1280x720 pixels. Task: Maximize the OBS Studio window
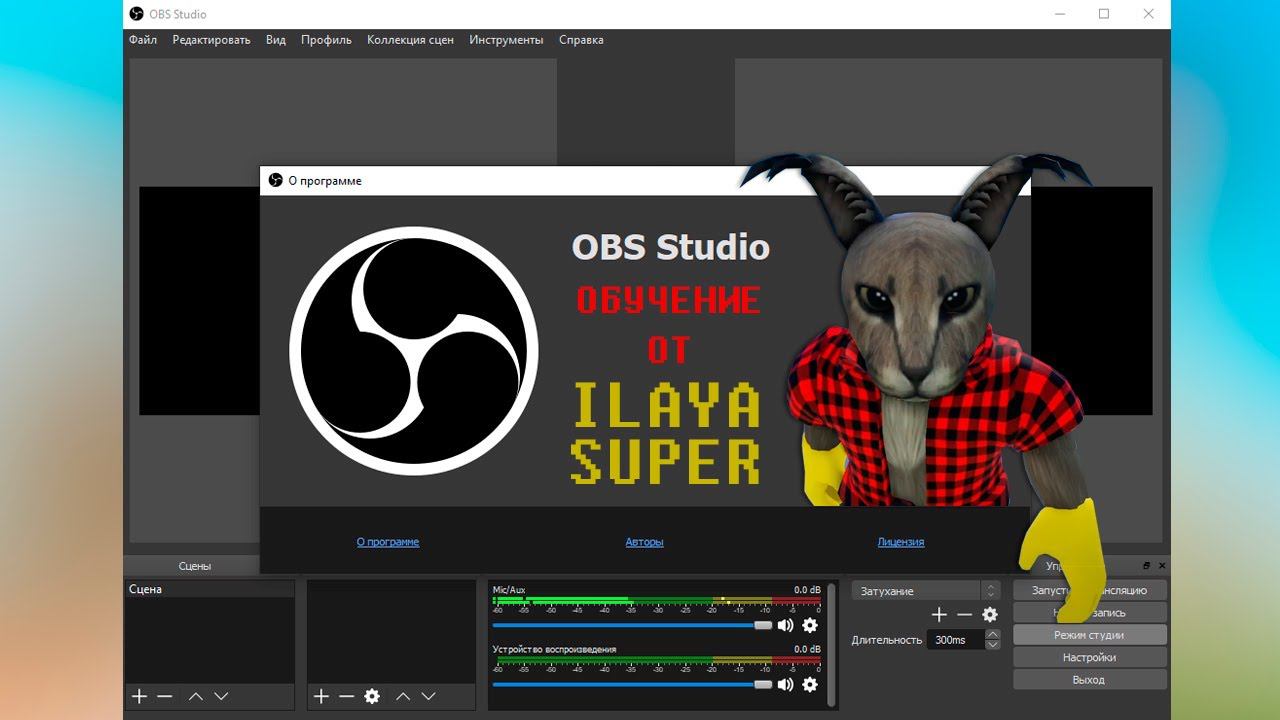coord(1104,14)
